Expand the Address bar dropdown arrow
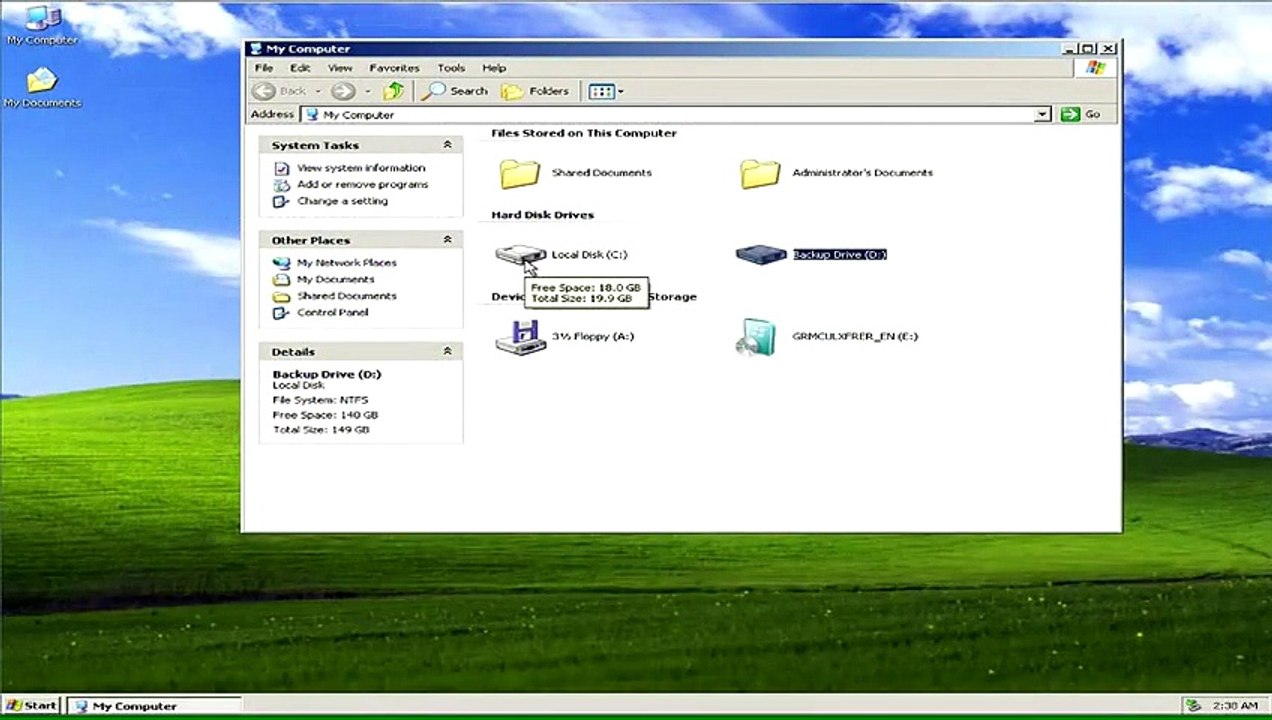The width and height of the screenshot is (1272, 720). 1042,115
